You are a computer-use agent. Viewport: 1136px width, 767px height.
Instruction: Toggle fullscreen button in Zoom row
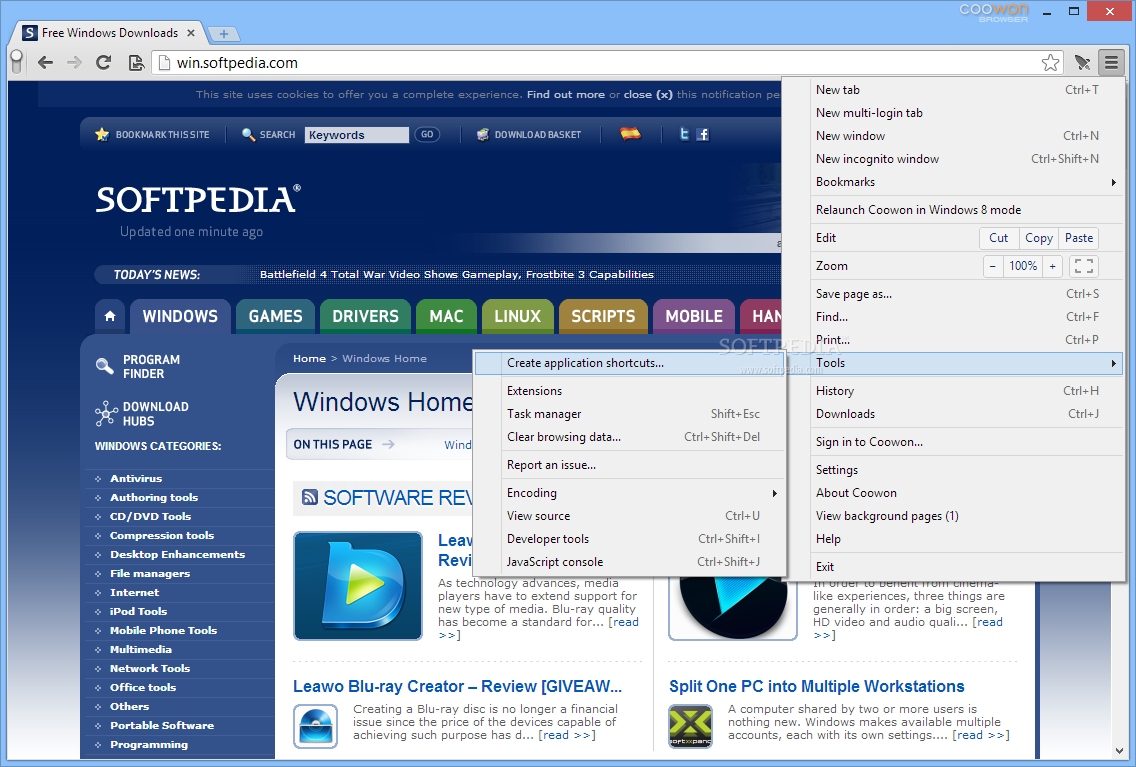pyautogui.click(x=1084, y=266)
